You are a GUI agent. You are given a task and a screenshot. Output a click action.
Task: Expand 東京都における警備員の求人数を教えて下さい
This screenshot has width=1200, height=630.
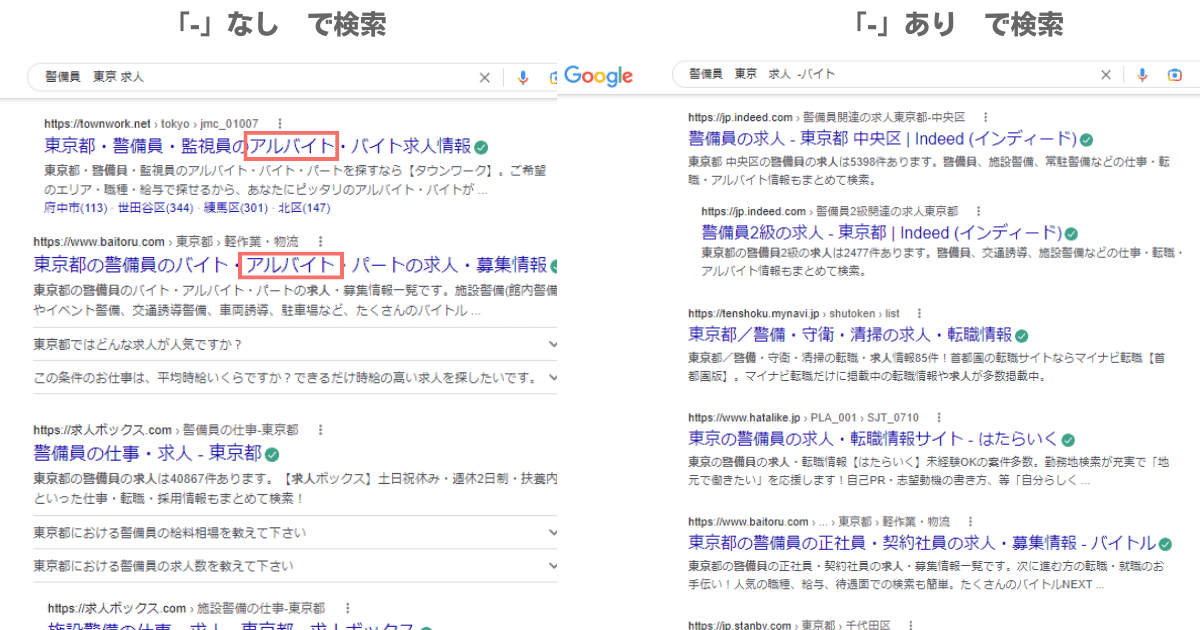click(x=295, y=566)
